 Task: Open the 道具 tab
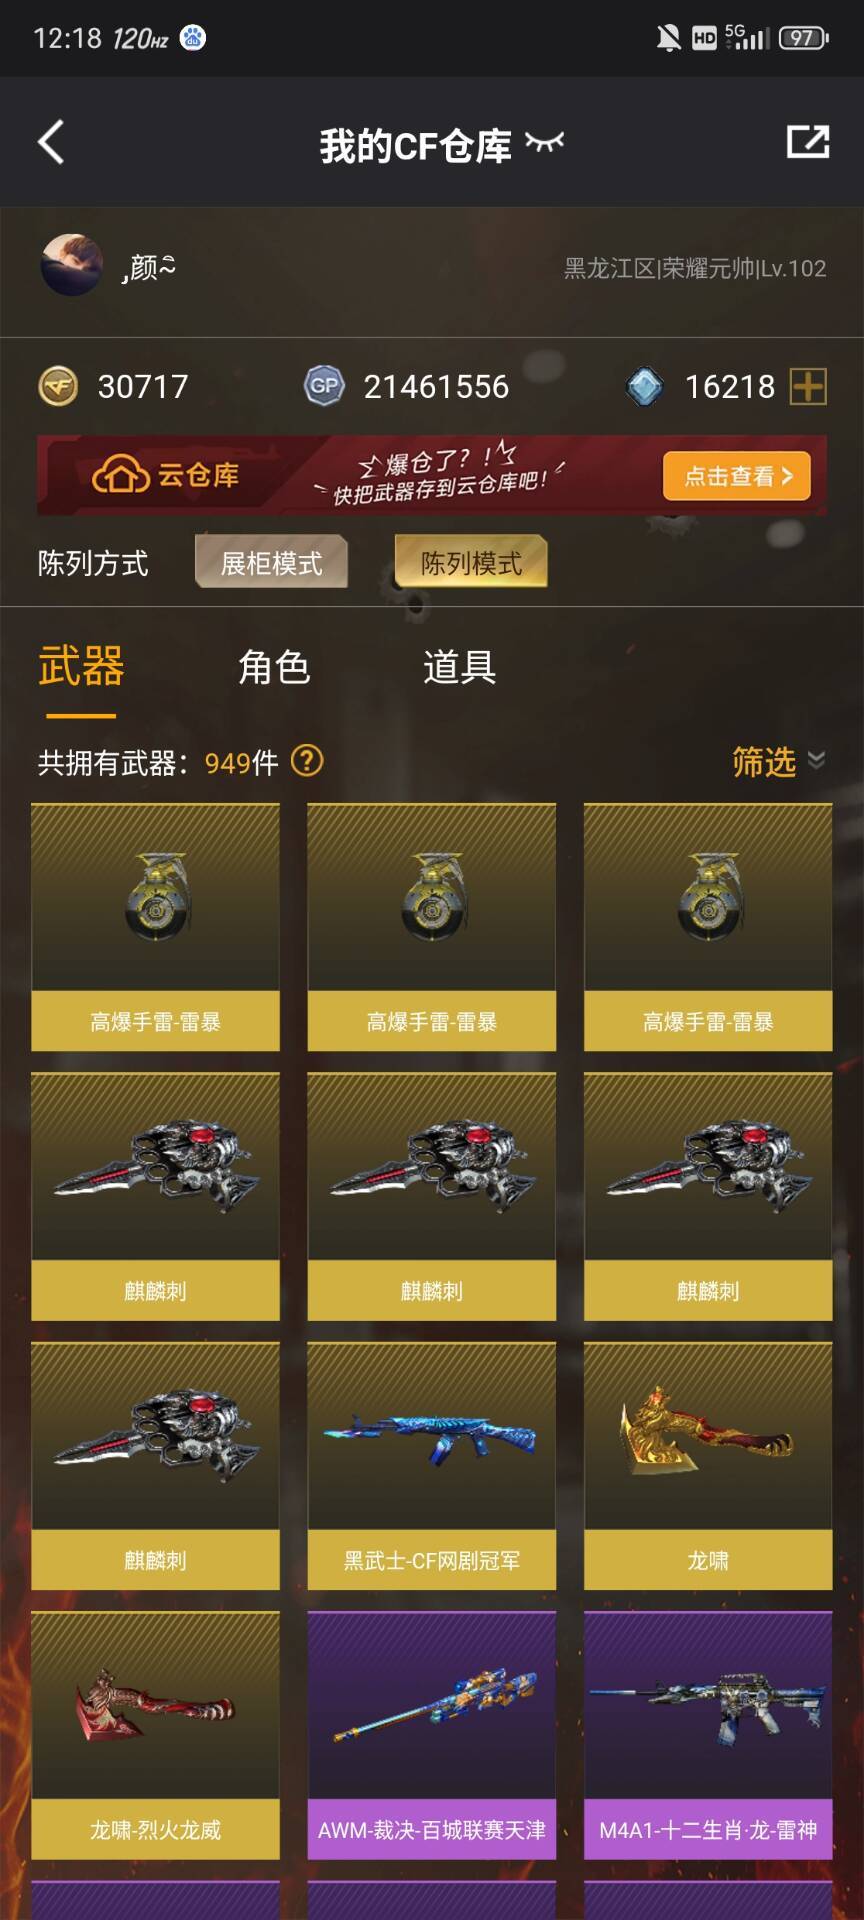click(459, 667)
